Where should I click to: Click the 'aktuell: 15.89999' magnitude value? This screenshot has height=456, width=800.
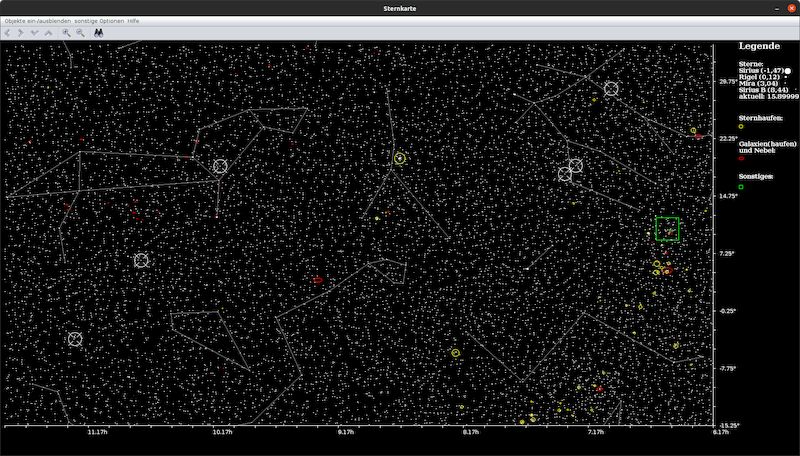[x=769, y=96]
